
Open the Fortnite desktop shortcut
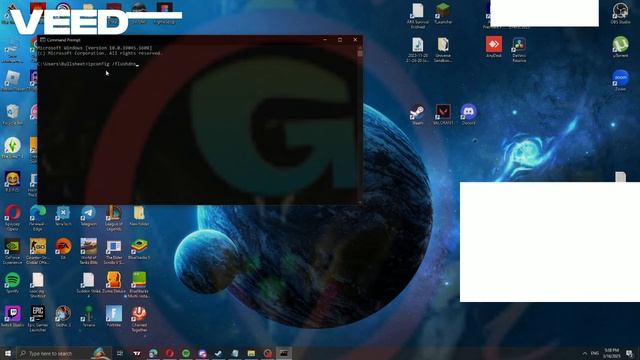click(x=114, y=316)
